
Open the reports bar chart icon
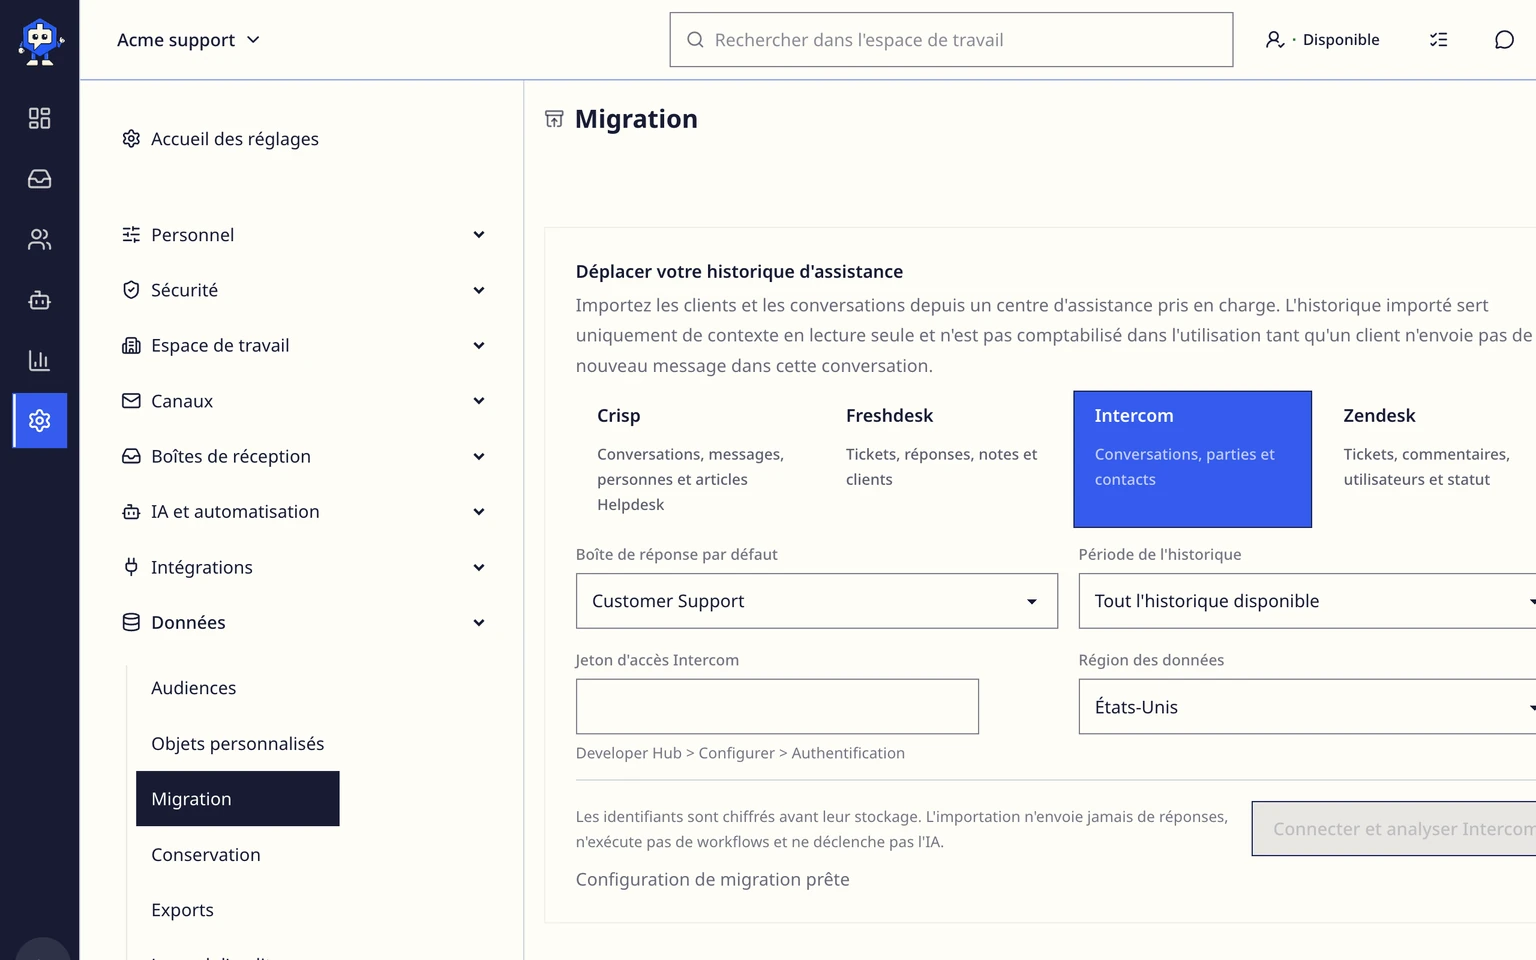click(x=39, y=360)
